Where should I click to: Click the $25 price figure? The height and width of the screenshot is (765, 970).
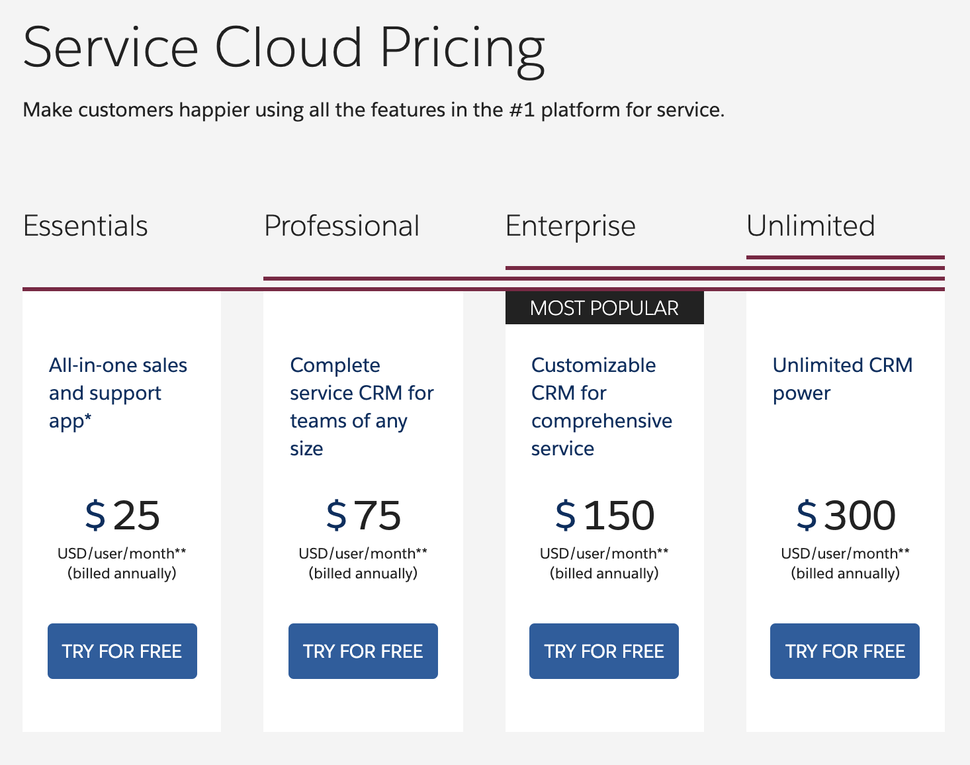[x=122, y=516]
